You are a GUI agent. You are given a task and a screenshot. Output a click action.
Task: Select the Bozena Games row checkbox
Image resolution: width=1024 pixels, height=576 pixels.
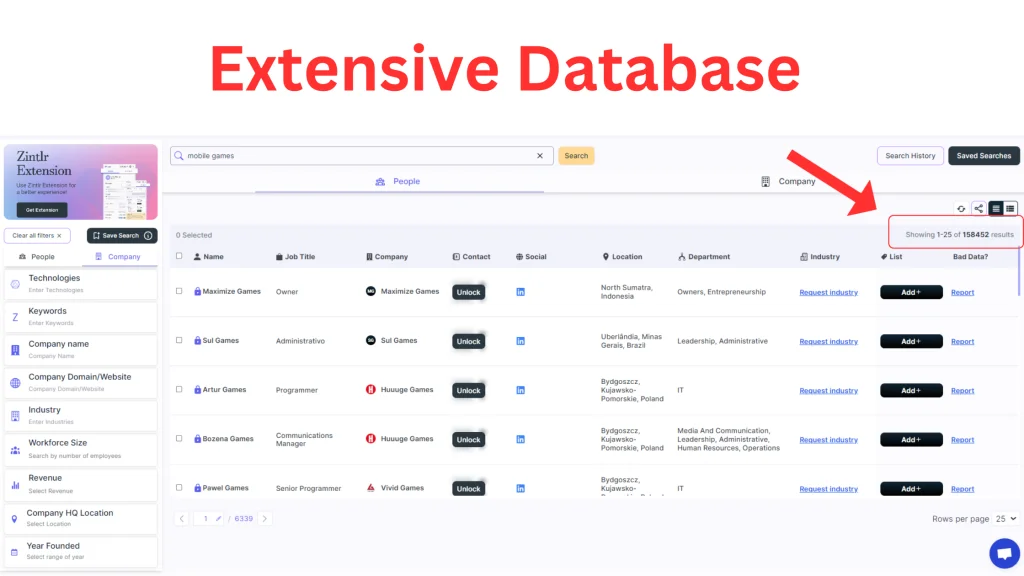click(180, 439)
